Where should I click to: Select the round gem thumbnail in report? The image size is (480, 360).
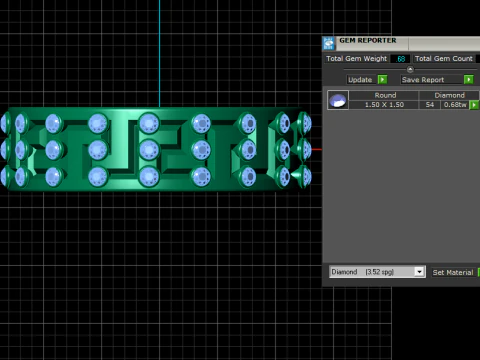(x=338, y=100)
